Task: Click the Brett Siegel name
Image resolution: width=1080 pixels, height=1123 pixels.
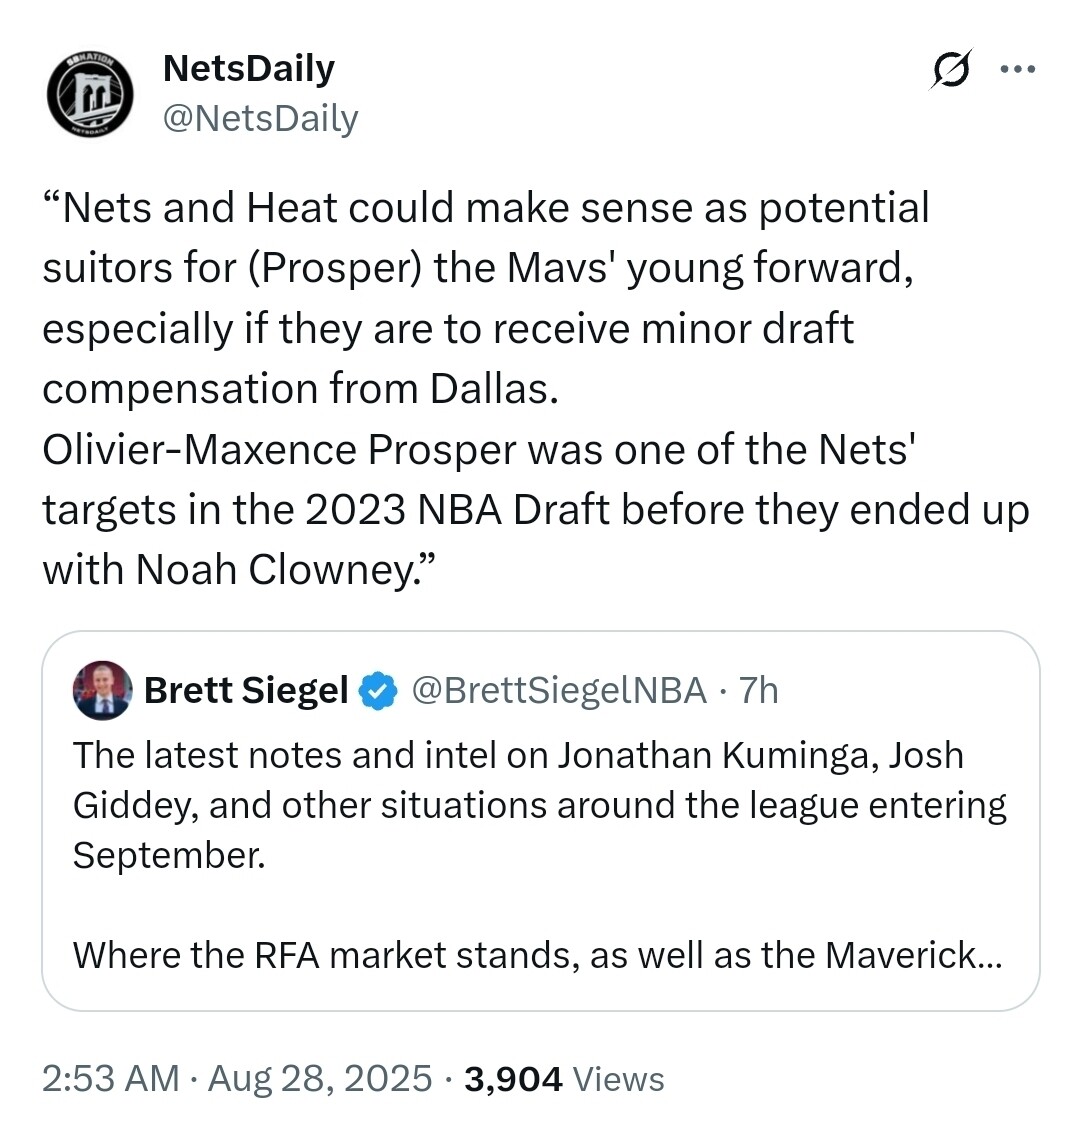Action: tap(246, 690)
